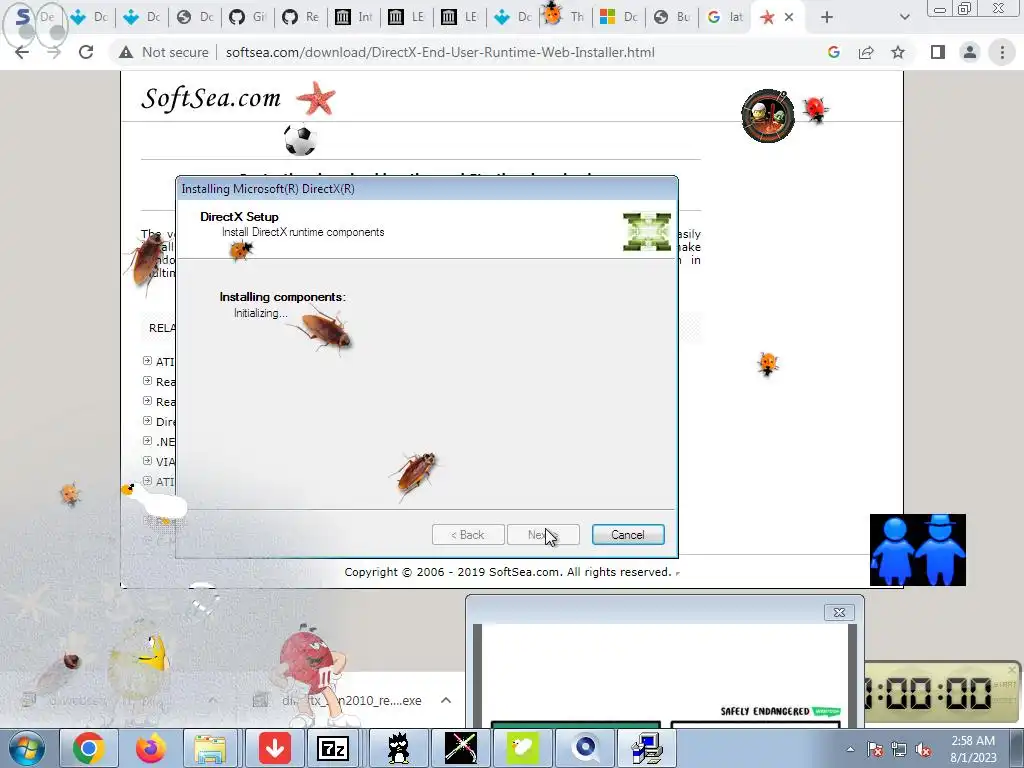Click the blue two-people desktop gadget
Screen dimensions: 1024x768
pos(918,550)
